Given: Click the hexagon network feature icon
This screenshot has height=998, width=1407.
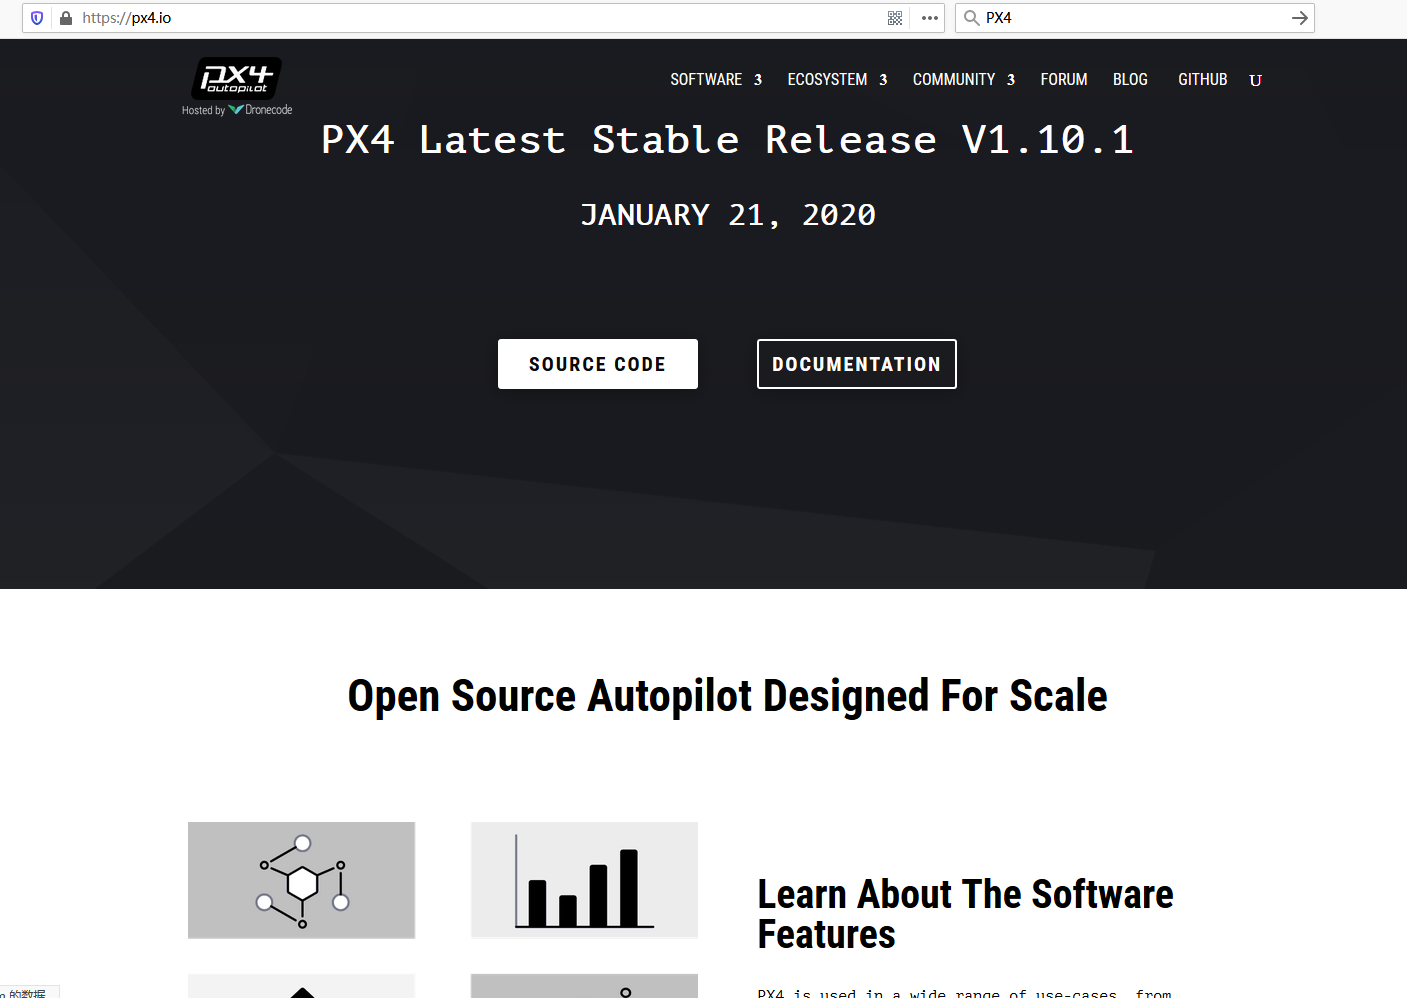Looking at the screenshot, I should (301, 880).
